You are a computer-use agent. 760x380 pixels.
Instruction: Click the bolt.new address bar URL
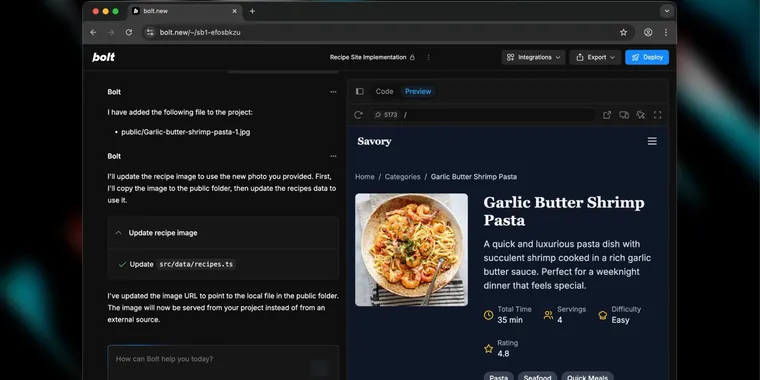(200, 32)
